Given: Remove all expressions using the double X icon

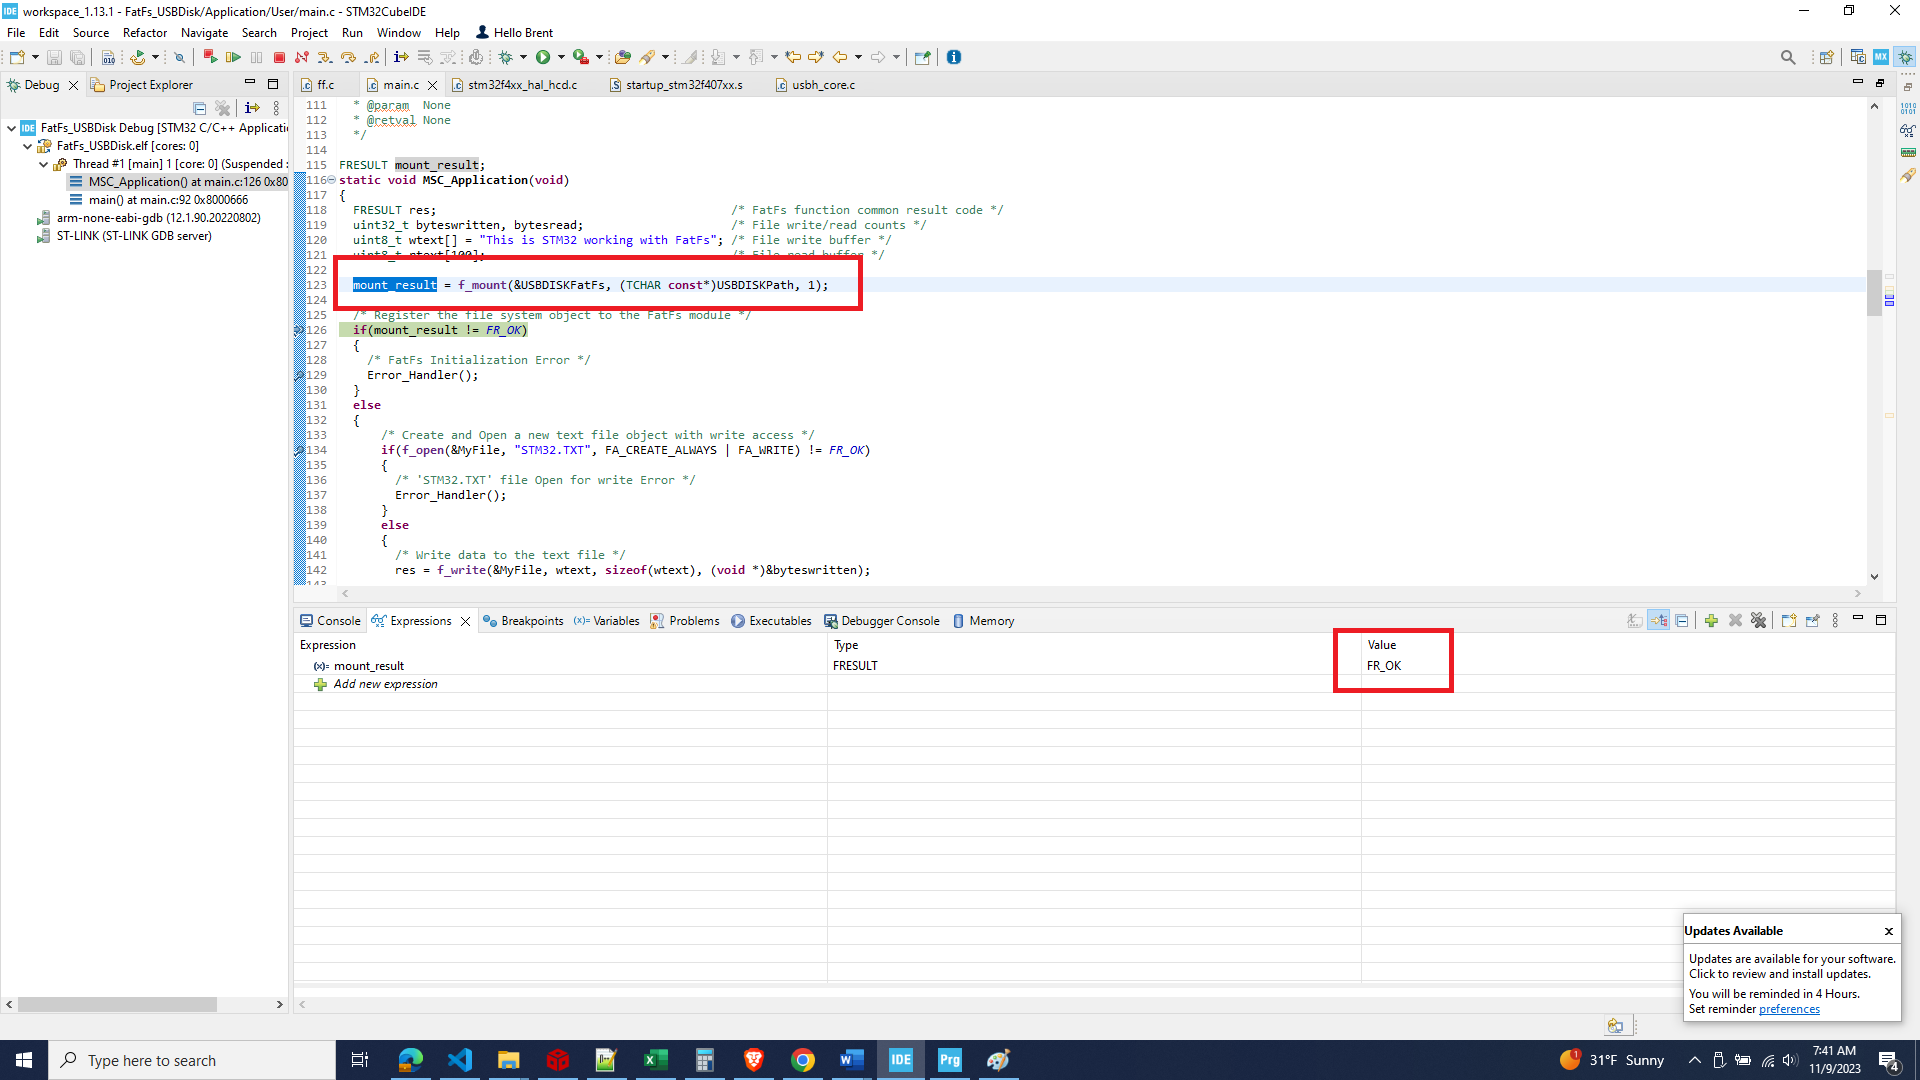Looking at the screenshot, I should click(x=1759, y=621).
